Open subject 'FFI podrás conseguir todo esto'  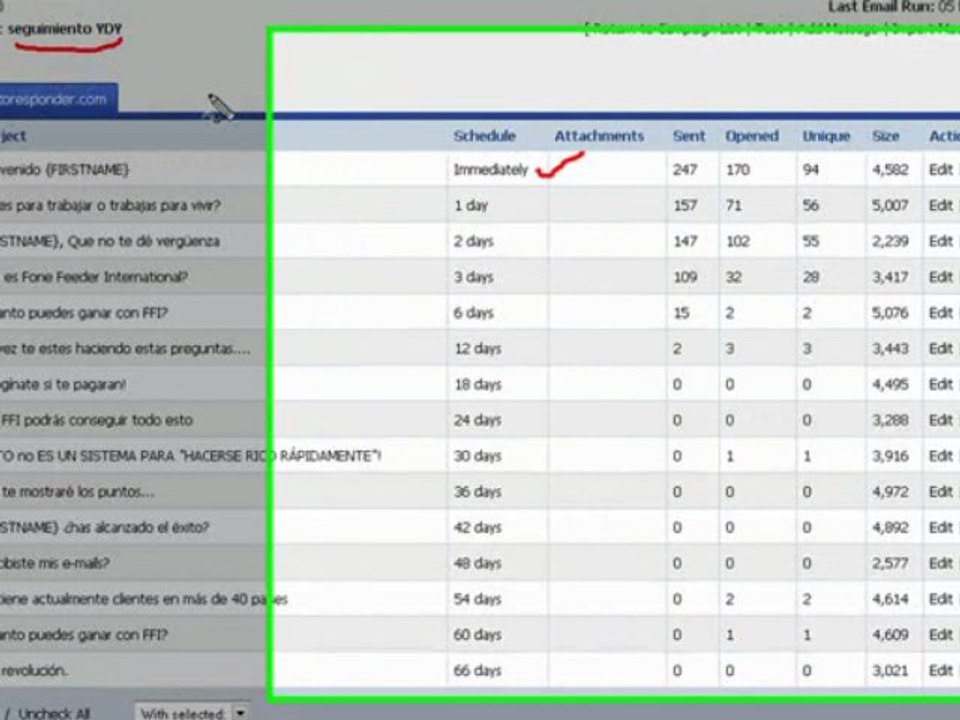coord(97,420)
